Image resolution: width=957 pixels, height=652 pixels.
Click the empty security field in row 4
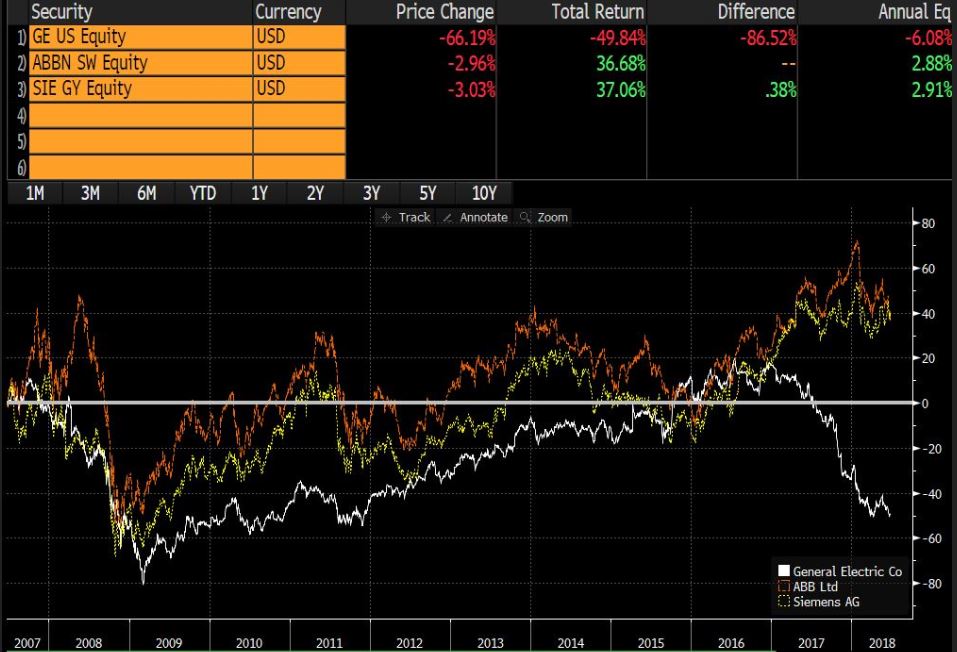140,115
